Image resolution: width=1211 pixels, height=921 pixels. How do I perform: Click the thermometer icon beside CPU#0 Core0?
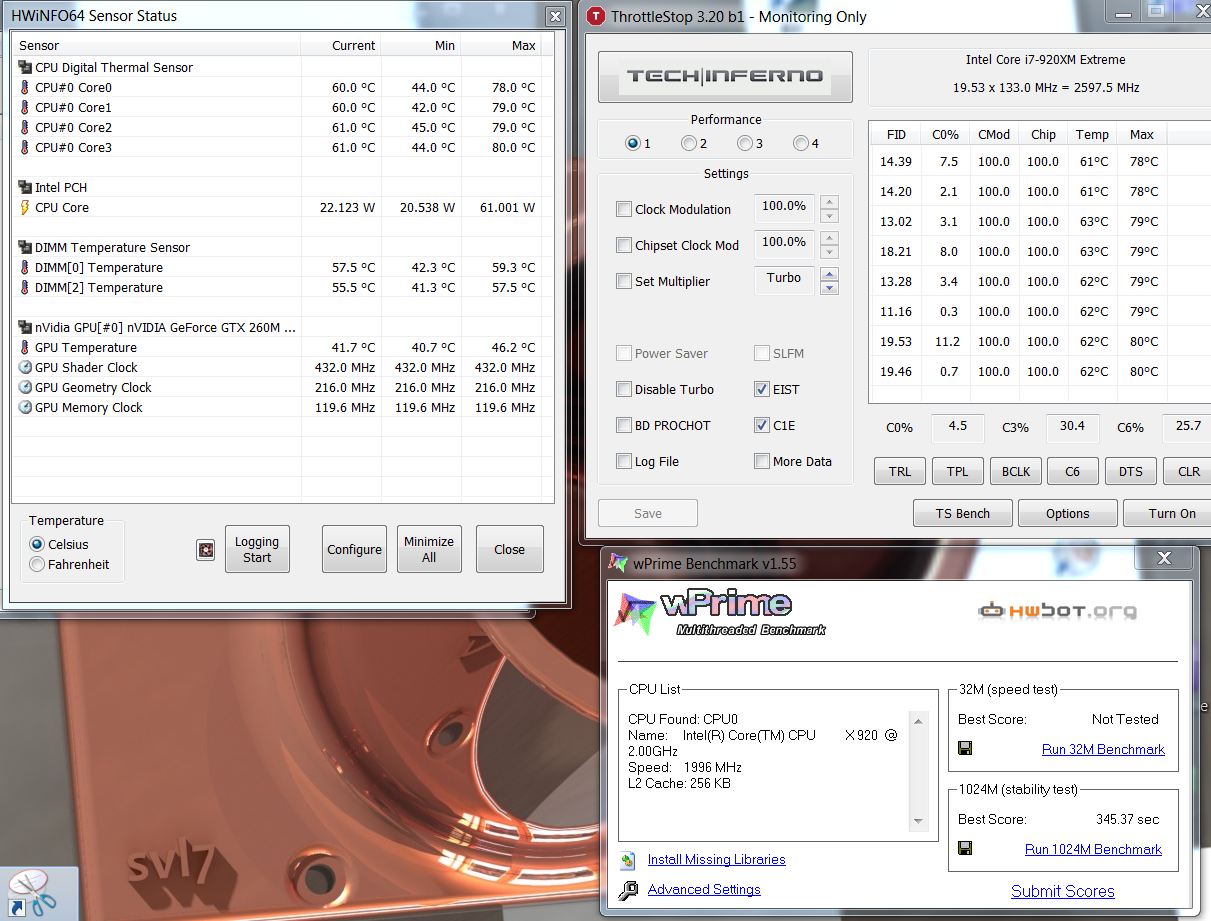pyautogui.click(x=25, y=87)
